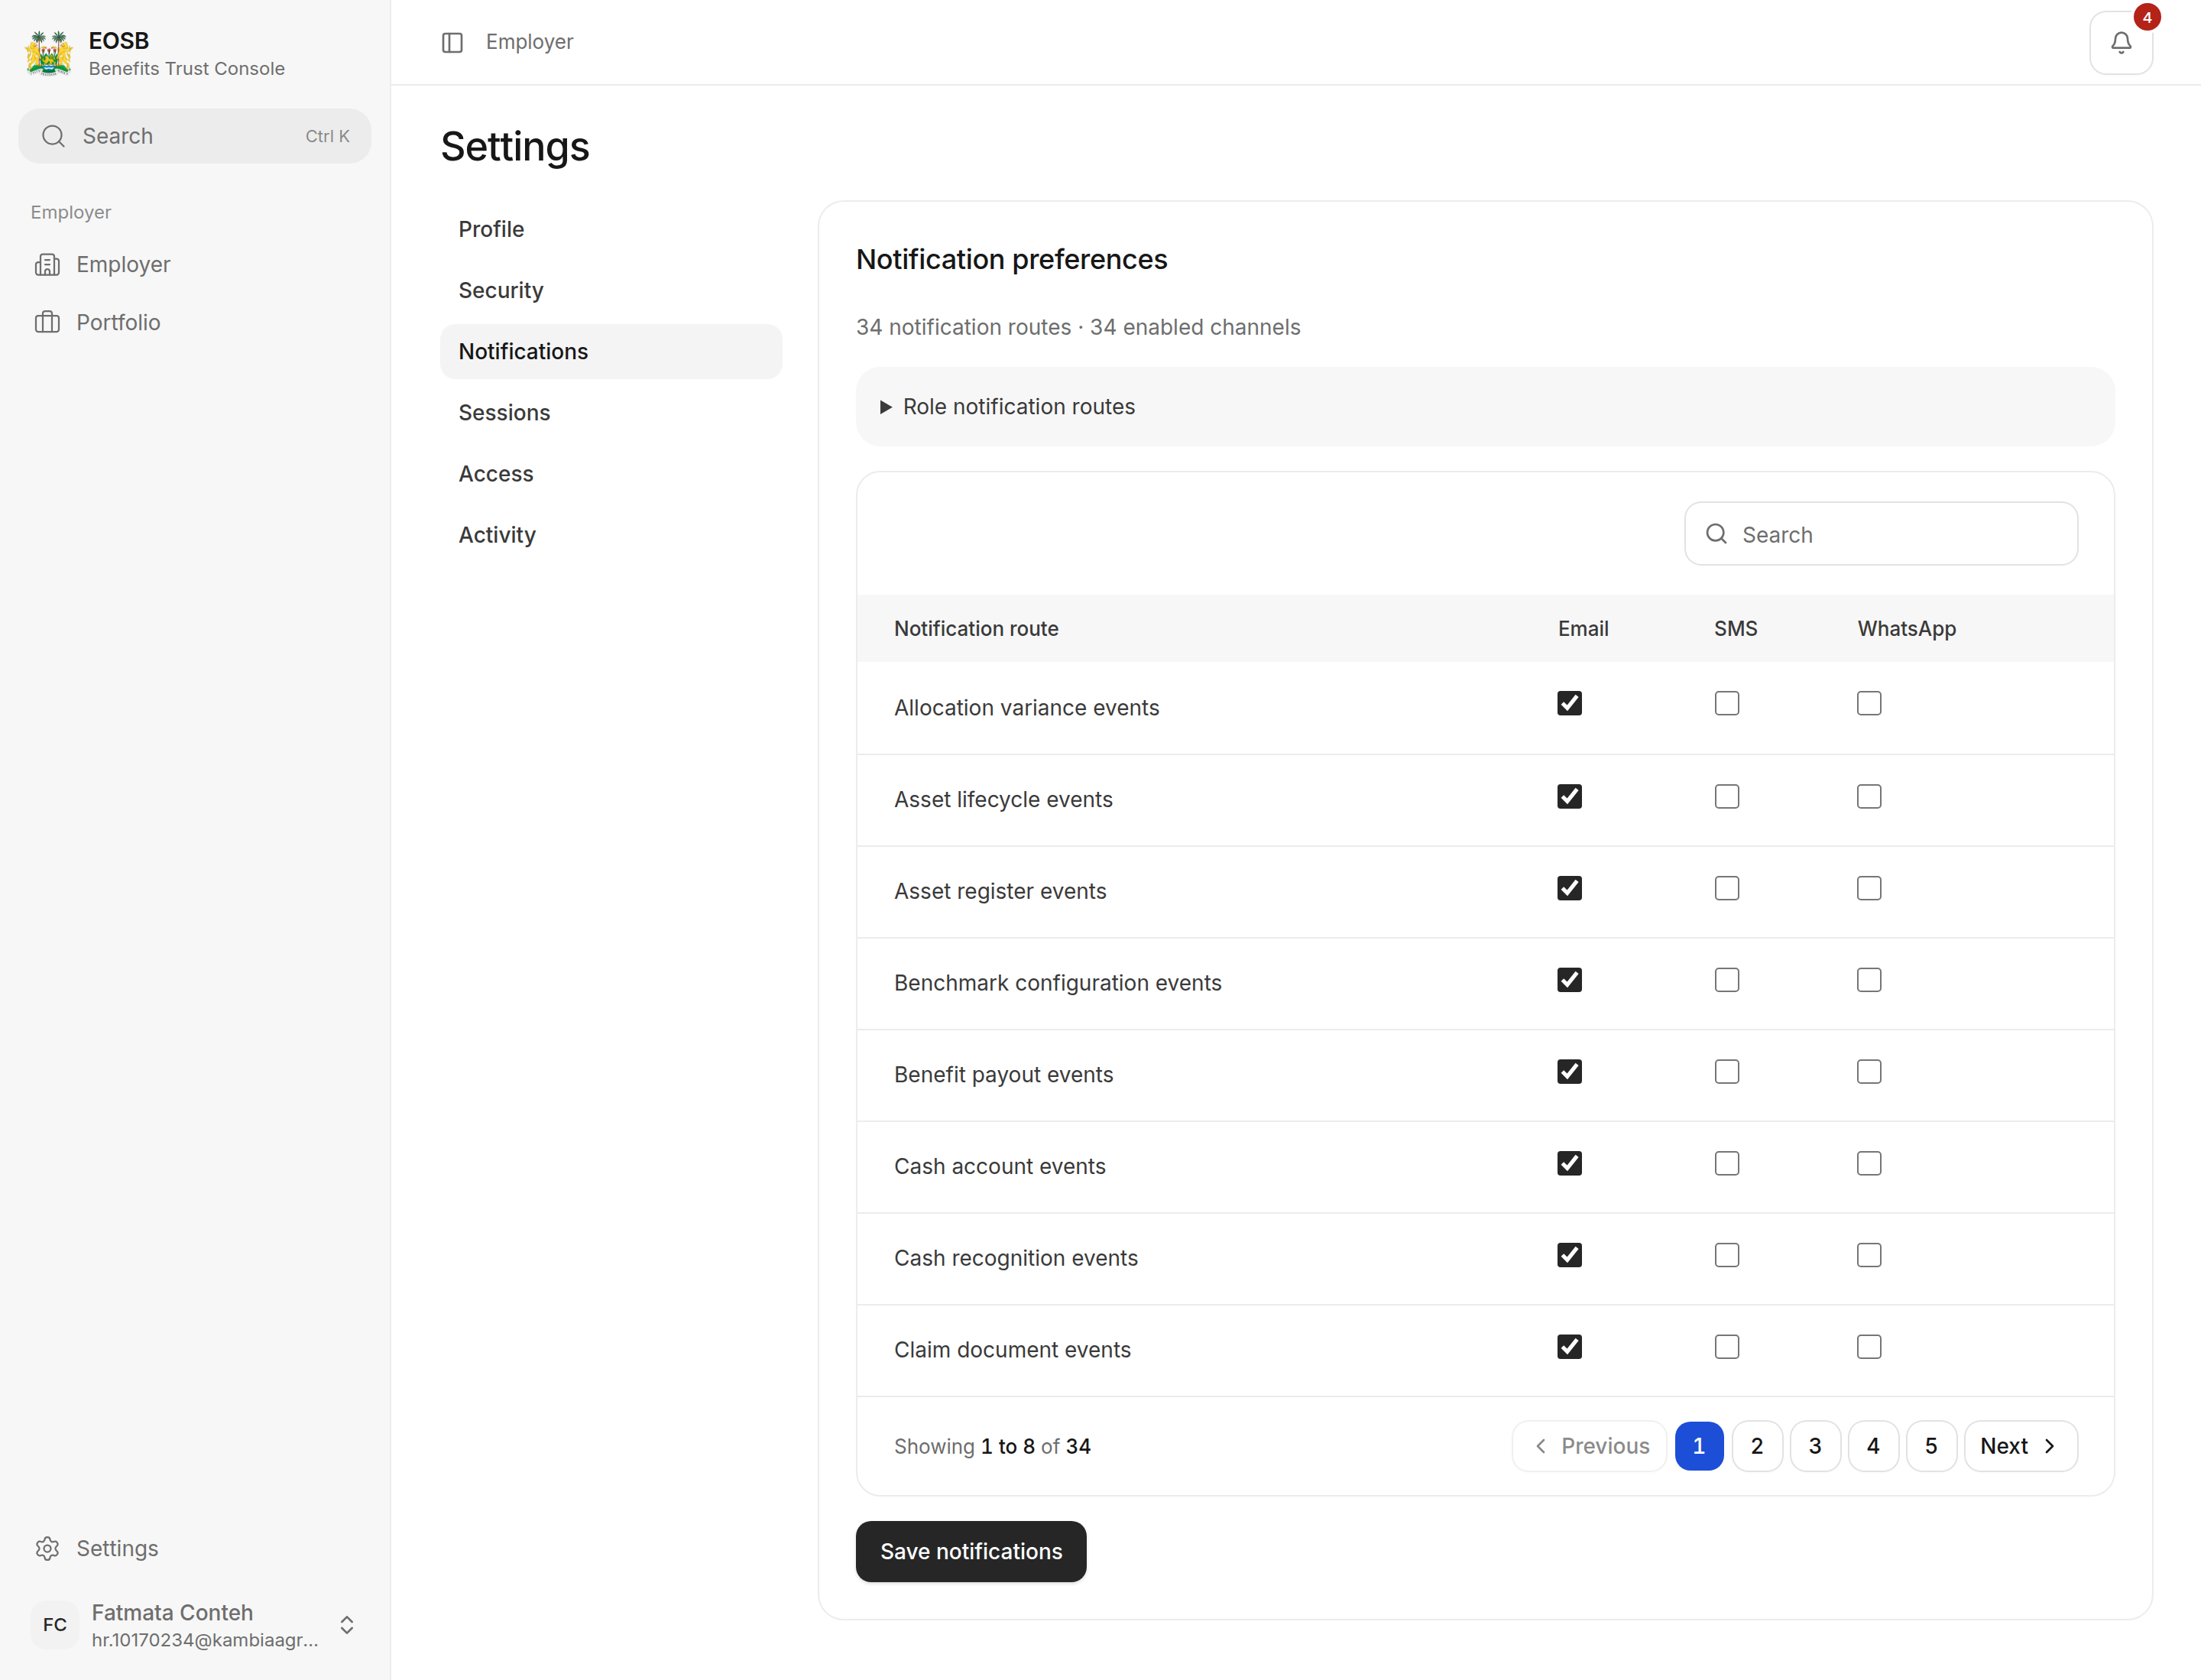This screenshot has width=2201, height=1680.
Task: Go to Next page of routes
Action: point(2020,1446)
